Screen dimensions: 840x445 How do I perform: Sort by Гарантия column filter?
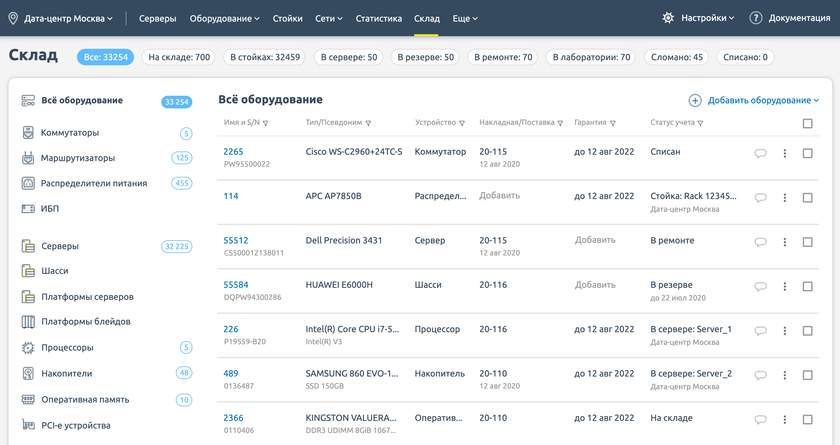[612, 123]
